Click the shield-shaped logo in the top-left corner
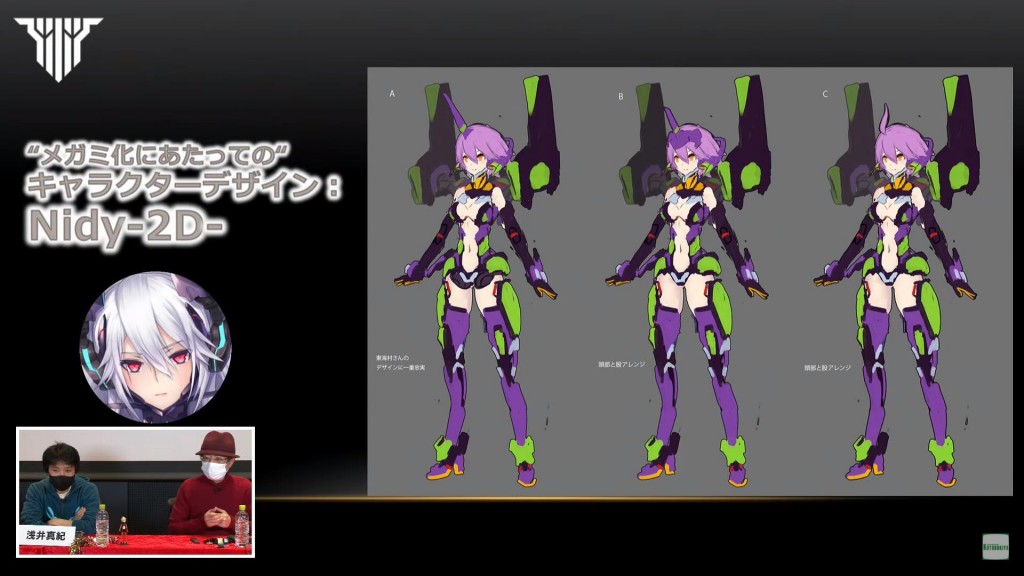 tap(58, 47)
